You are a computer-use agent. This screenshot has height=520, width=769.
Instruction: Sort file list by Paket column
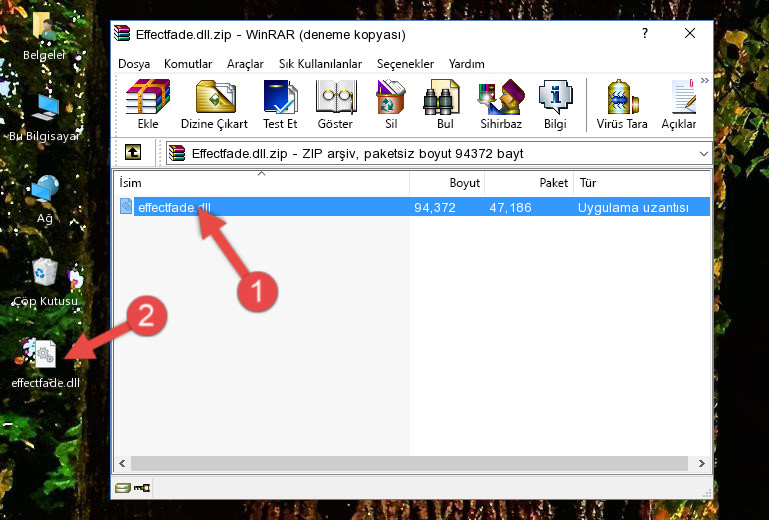(529, 183)
